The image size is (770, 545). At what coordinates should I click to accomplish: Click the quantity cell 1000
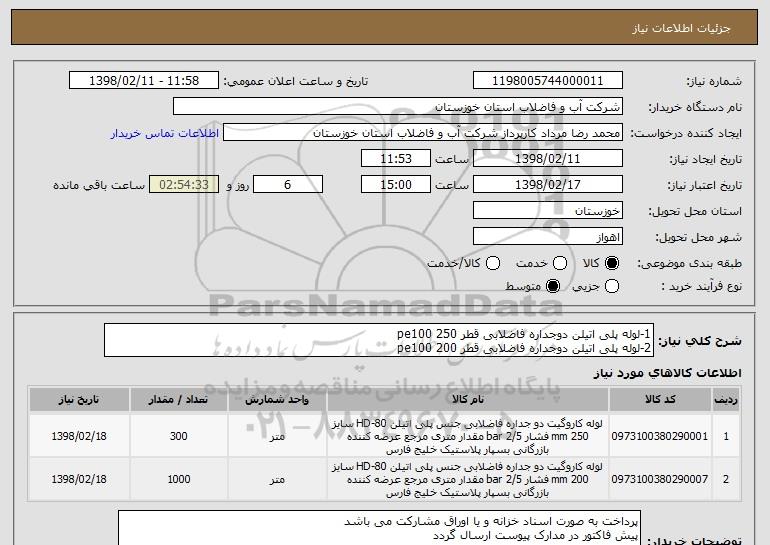[178, 479]
